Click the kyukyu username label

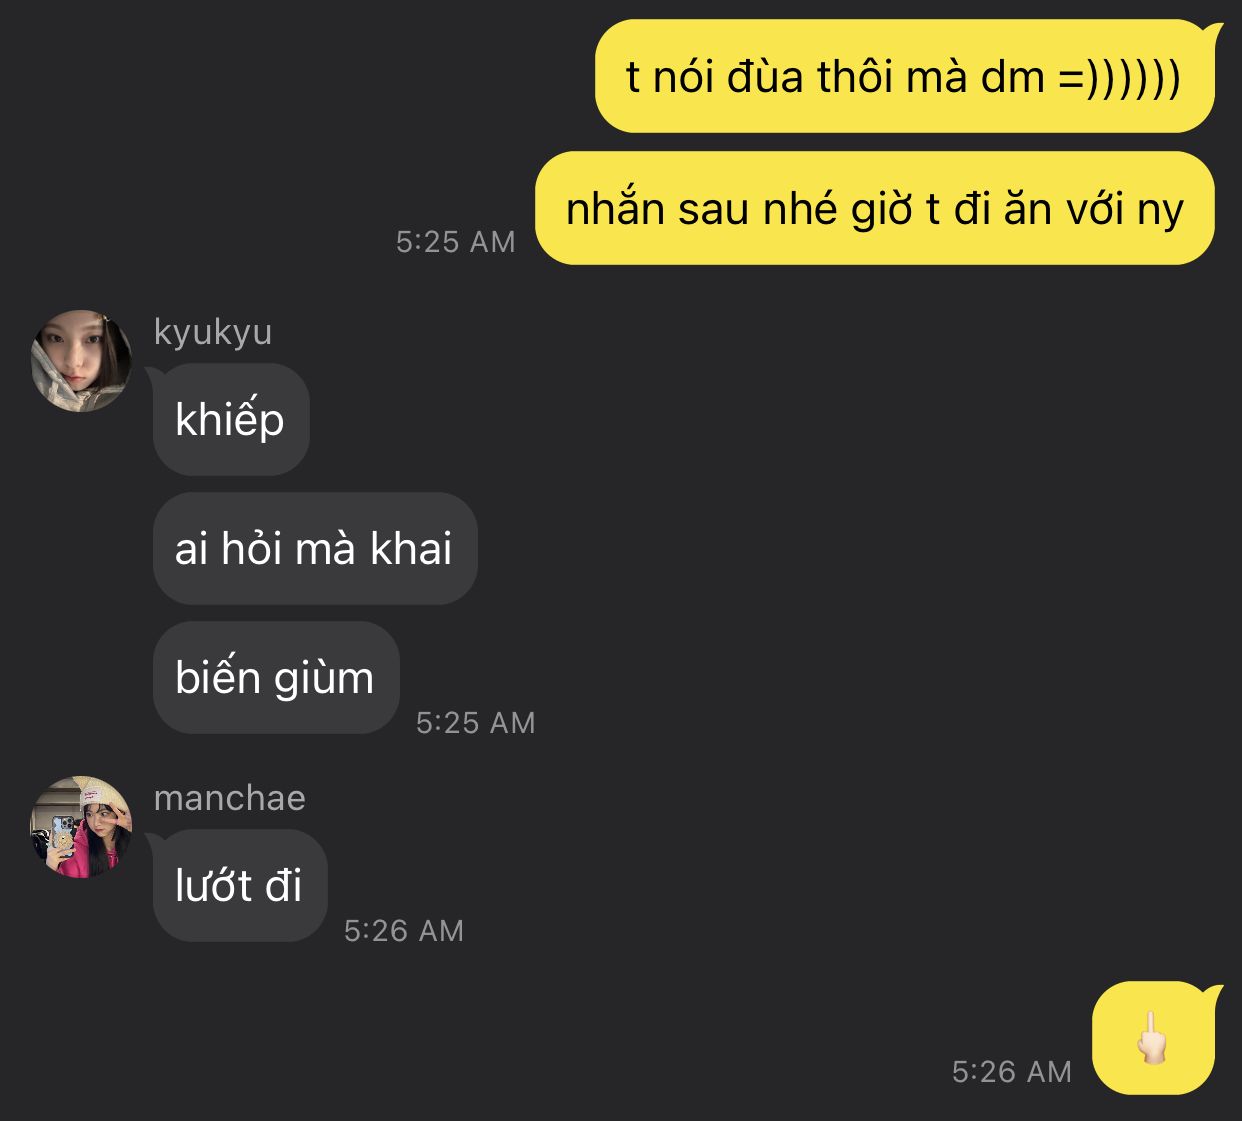pyautogui.click(x=213, y=331)
